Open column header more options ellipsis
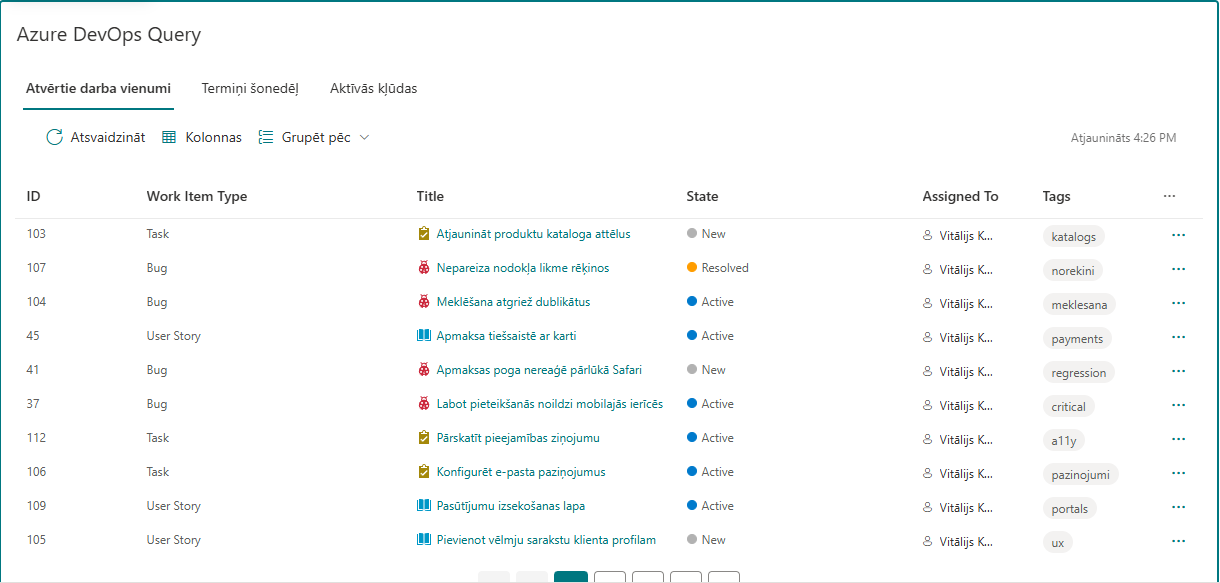1220x583 pixels. click(x=1169, y=196)
